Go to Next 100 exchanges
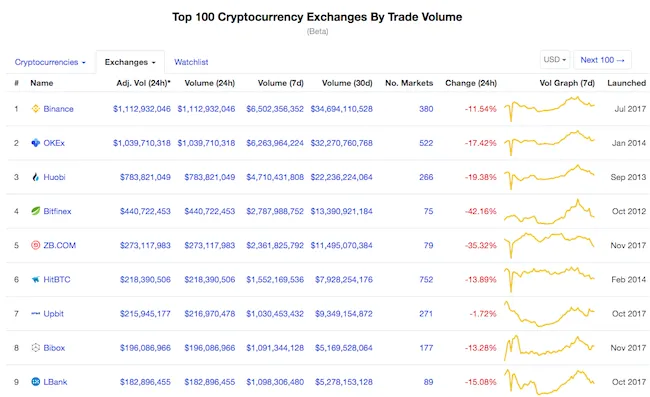This screenshot has width=650, height=397. [602, 60]
